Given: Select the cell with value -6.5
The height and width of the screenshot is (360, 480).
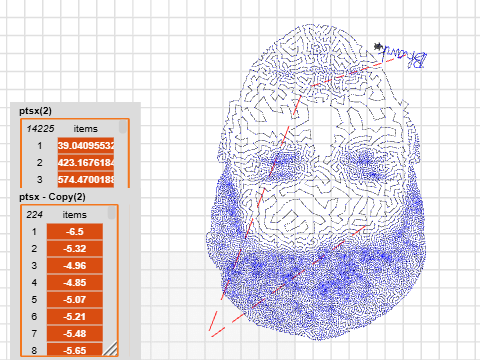Looking at the screenshot, I should tap(75, 232).
